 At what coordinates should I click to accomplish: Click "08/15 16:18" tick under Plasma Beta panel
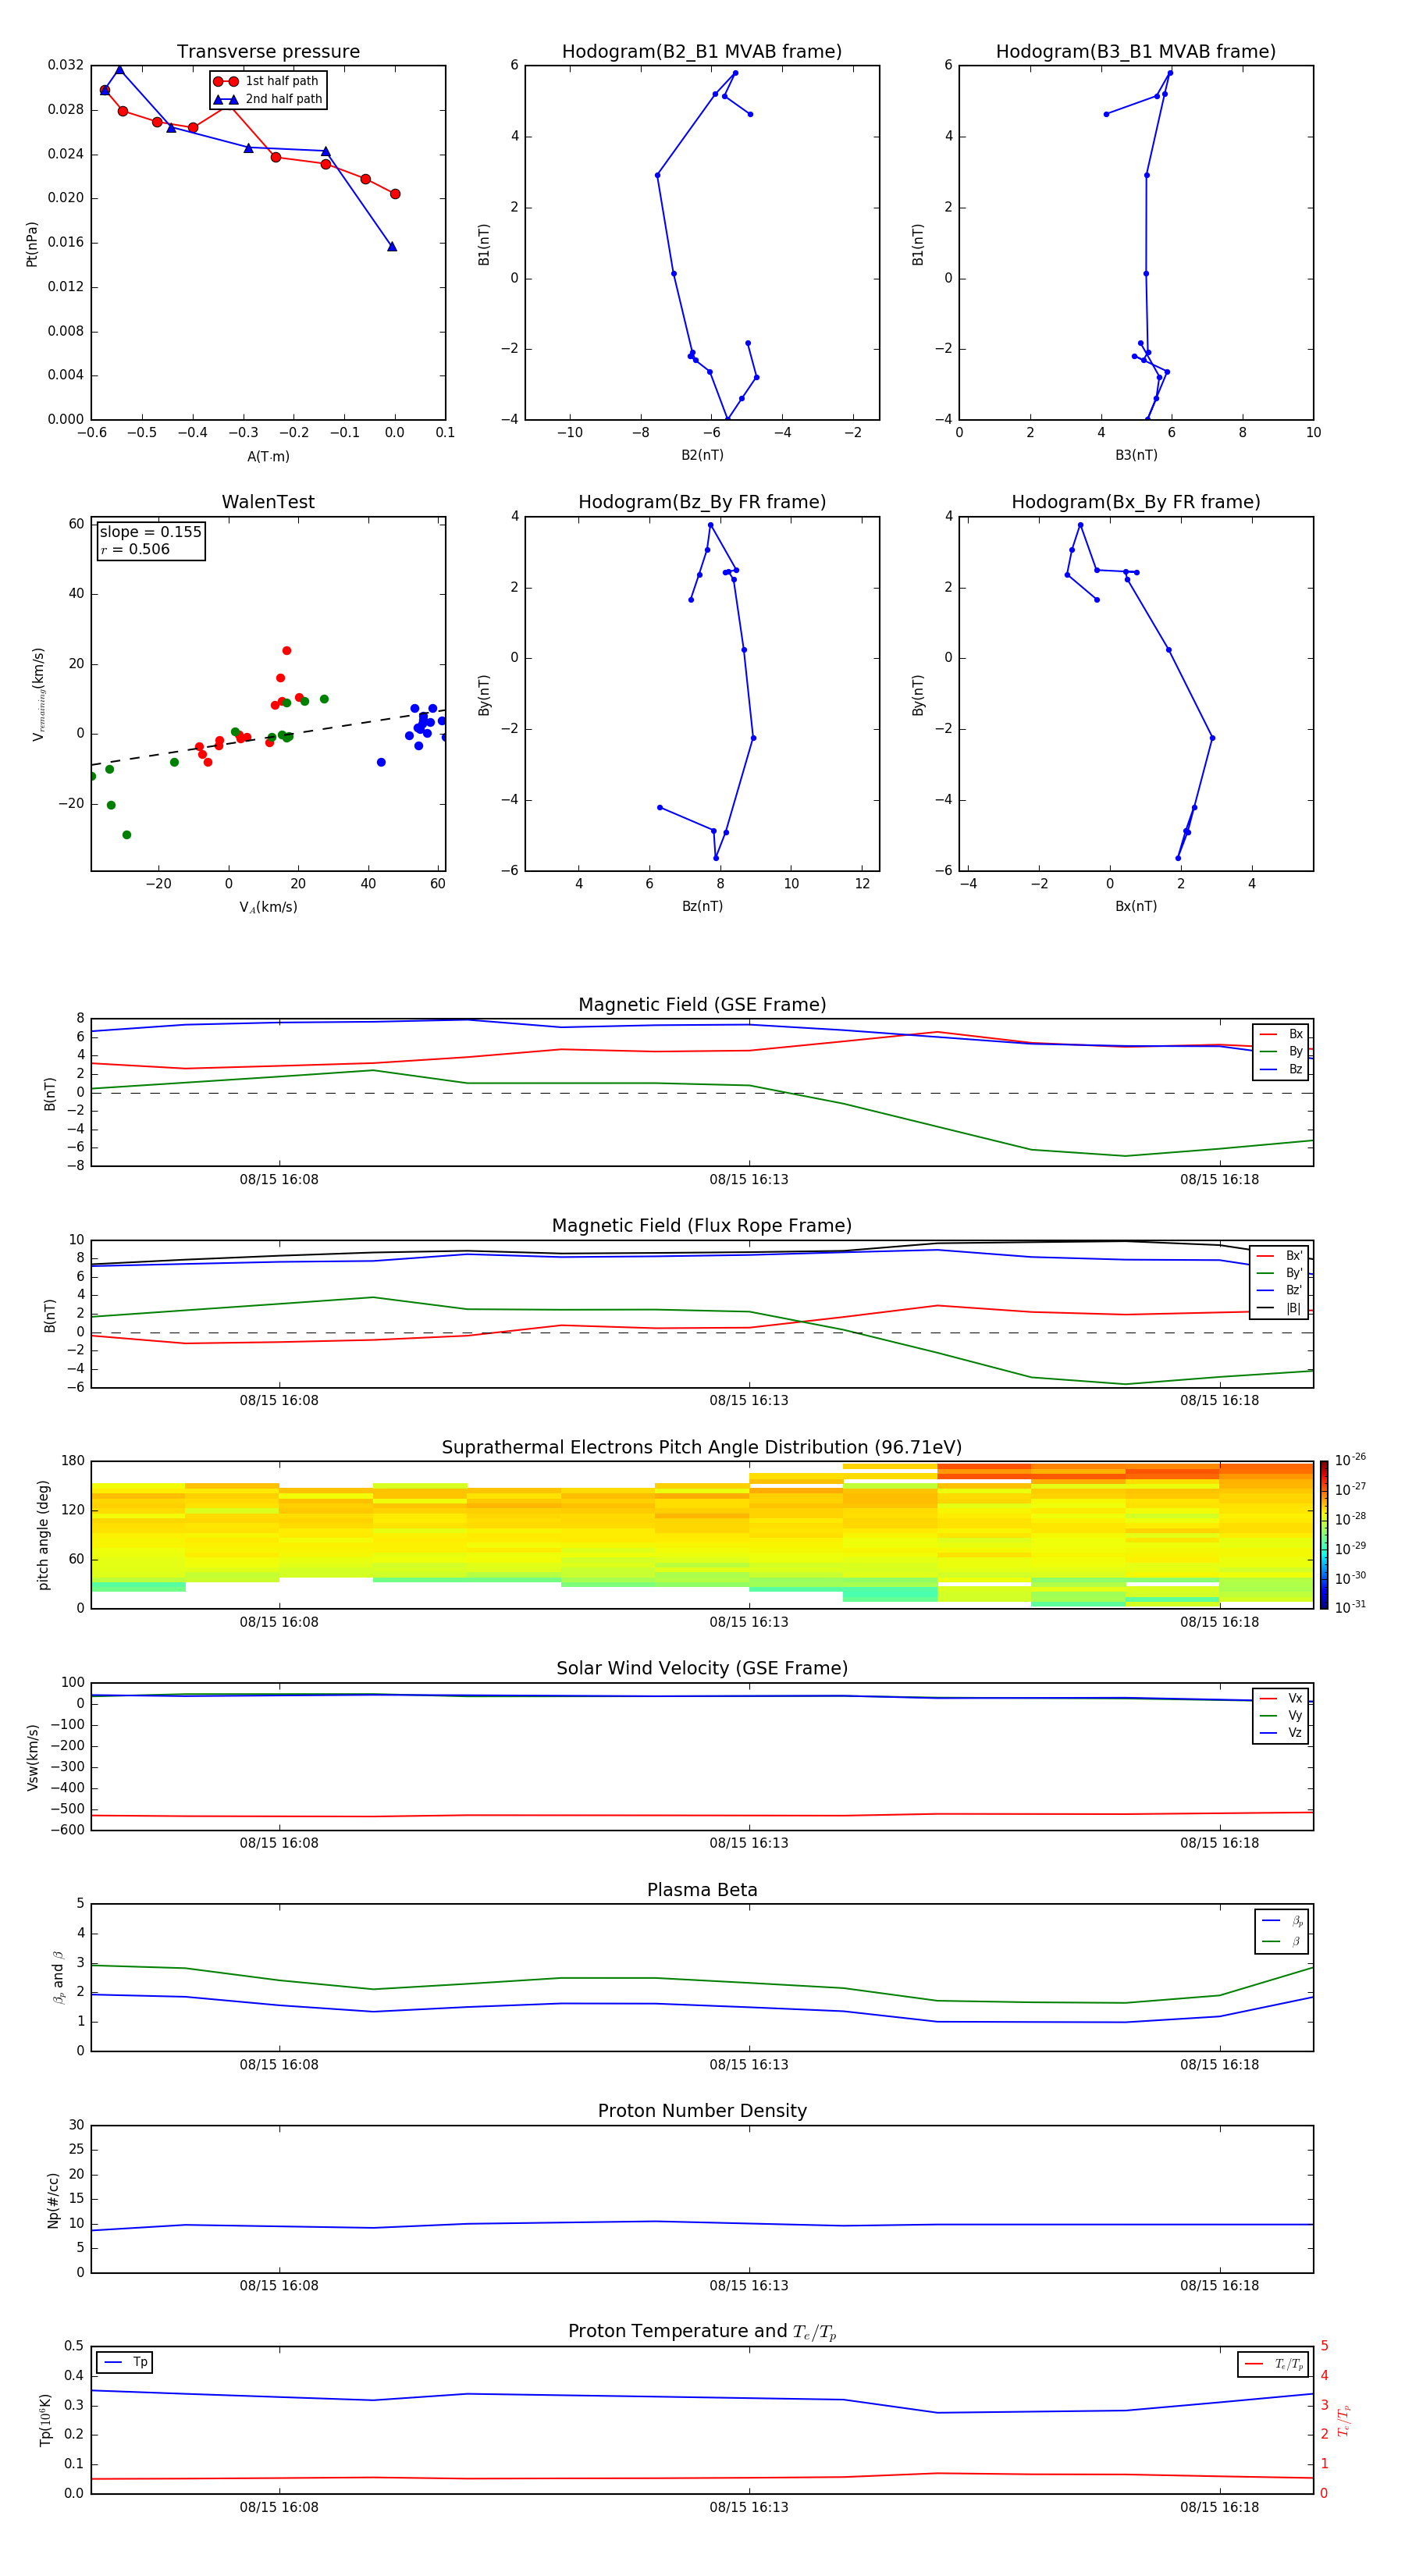[1219, 2065]
